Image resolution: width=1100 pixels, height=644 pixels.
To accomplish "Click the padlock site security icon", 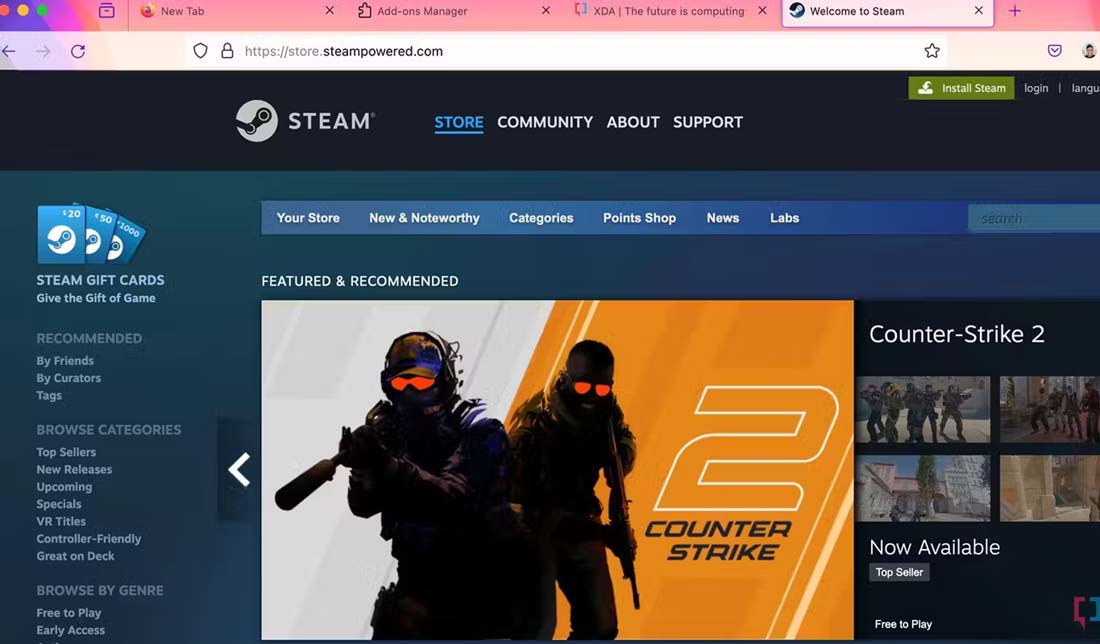I will (227, 51).
